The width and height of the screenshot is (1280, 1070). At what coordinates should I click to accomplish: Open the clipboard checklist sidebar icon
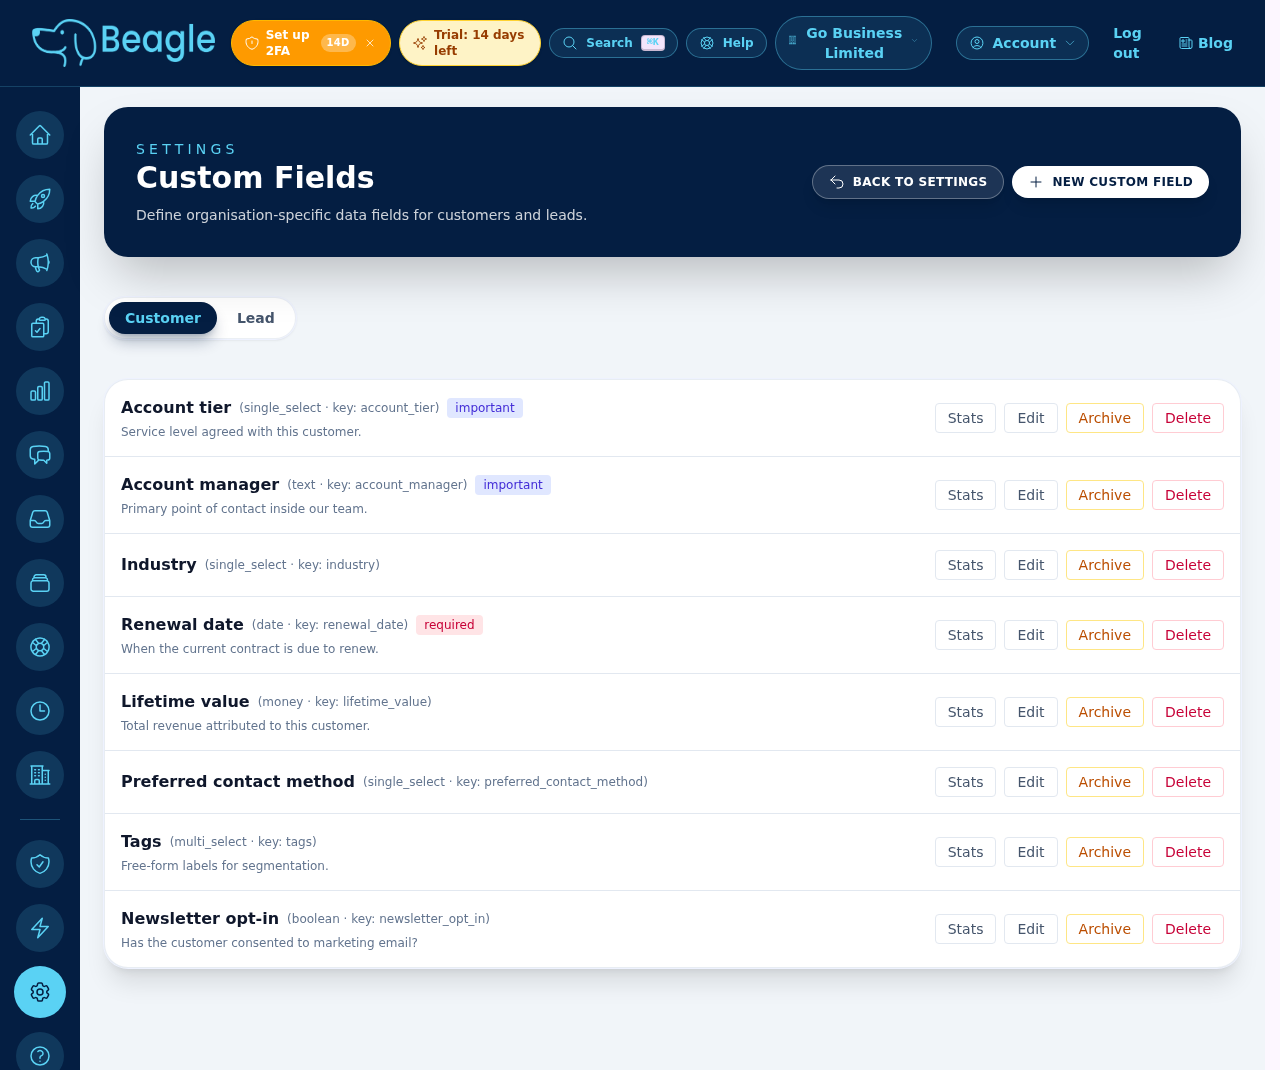coord(40,327)
